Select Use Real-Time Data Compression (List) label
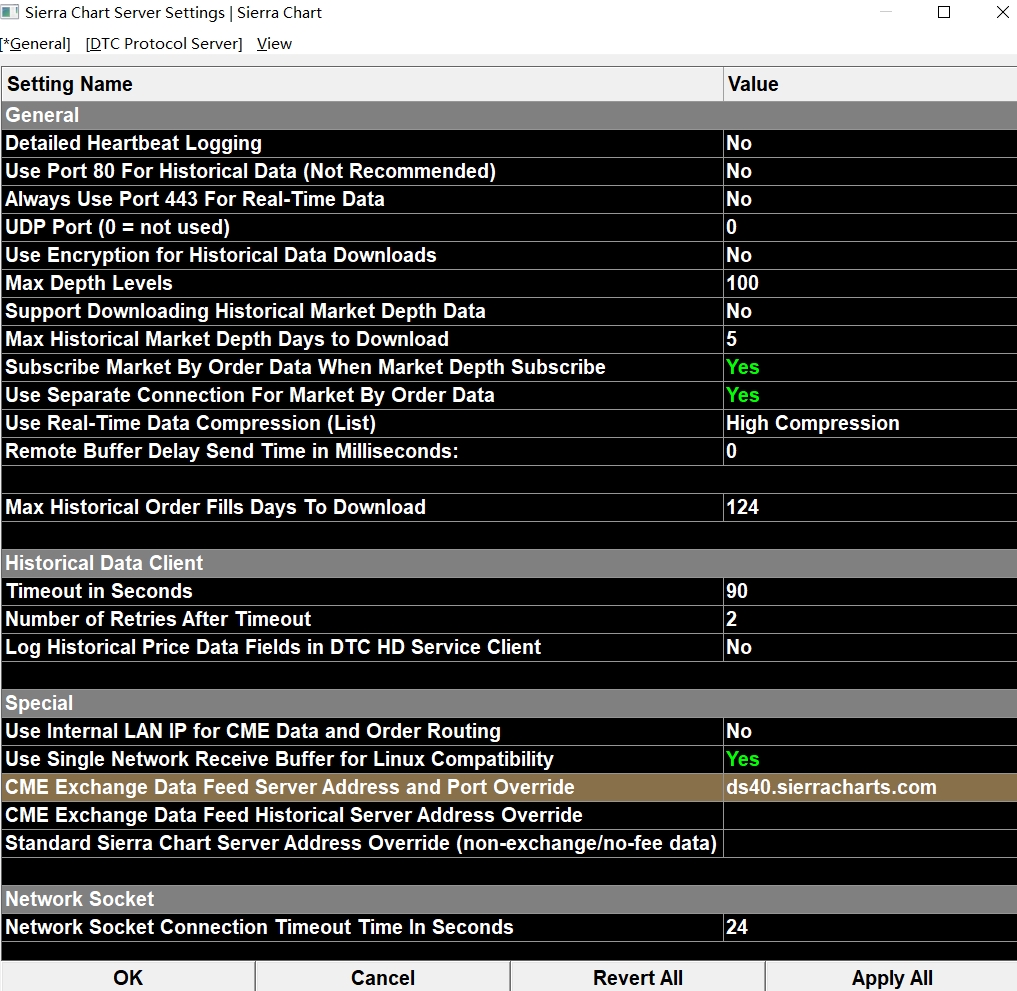This screenshot has height=991, width=1017. (191, 423)
